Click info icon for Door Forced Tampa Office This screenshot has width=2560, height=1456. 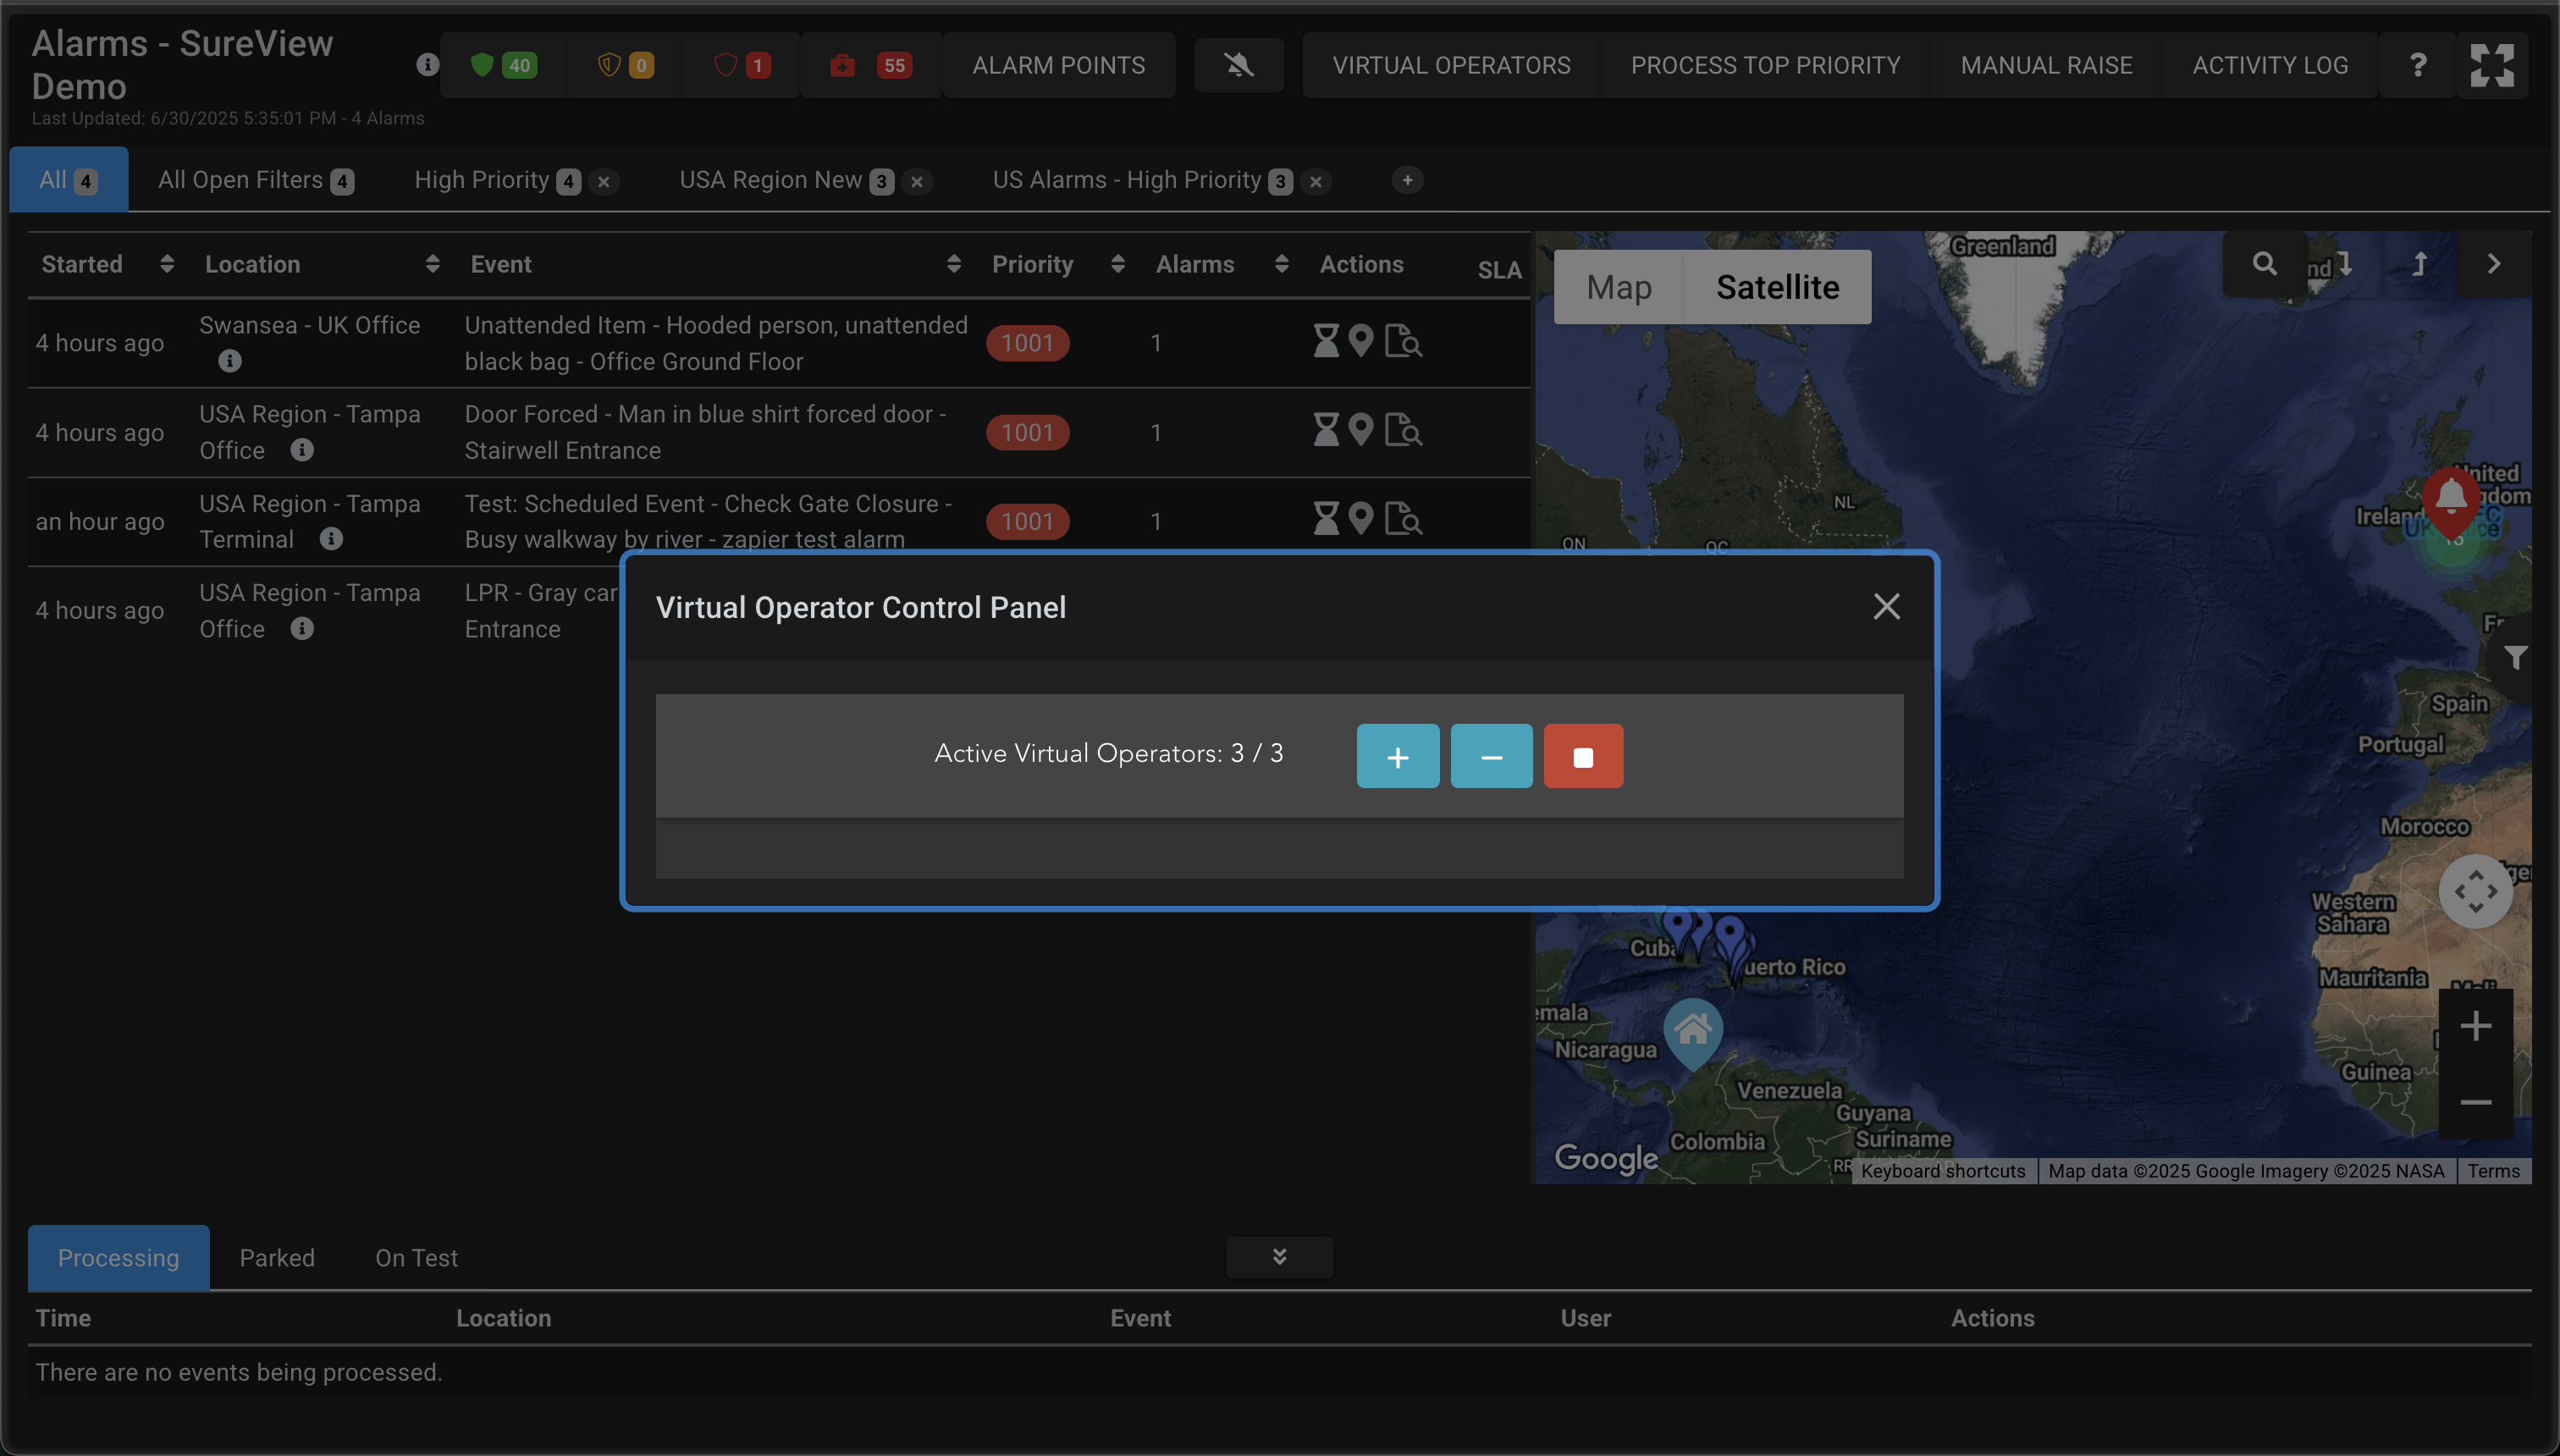[302, 450]
